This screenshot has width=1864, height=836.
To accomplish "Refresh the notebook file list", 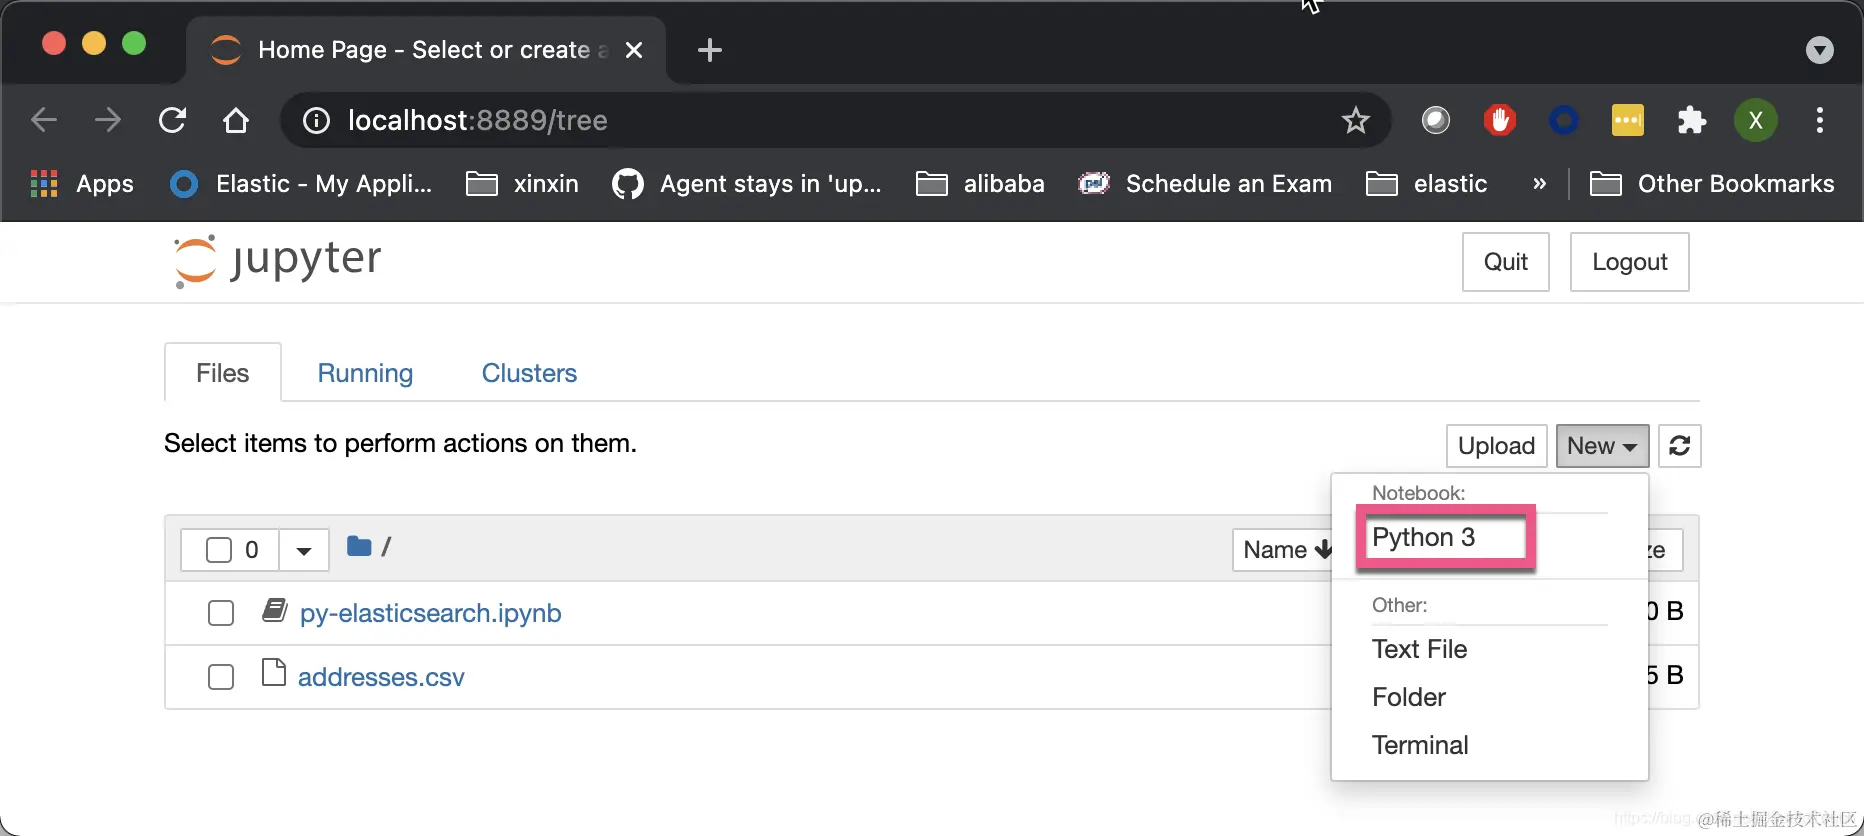I will [x=1679, y=446].
